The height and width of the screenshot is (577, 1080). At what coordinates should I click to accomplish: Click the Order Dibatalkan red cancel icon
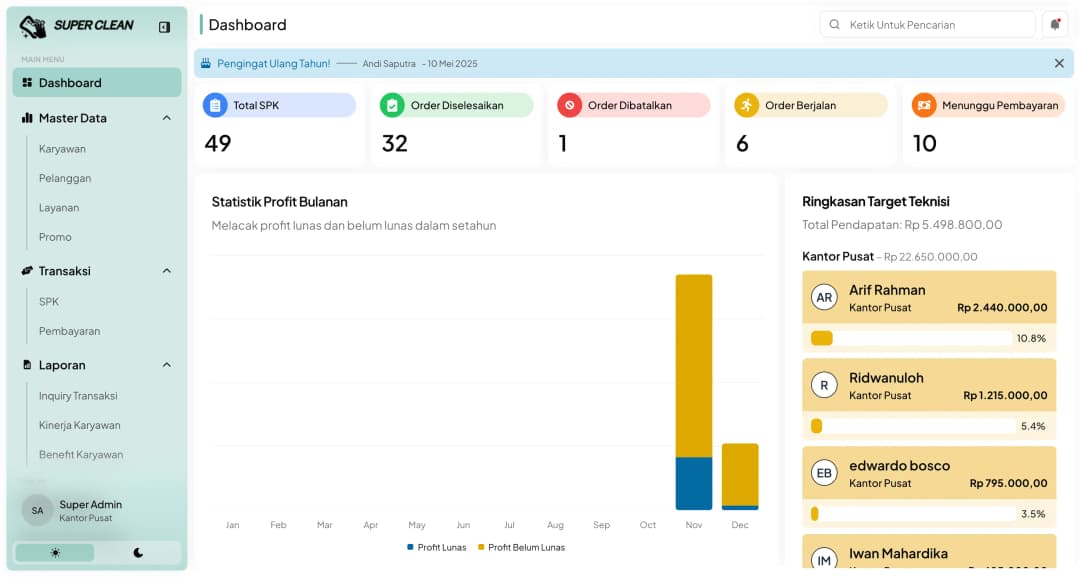570,105
